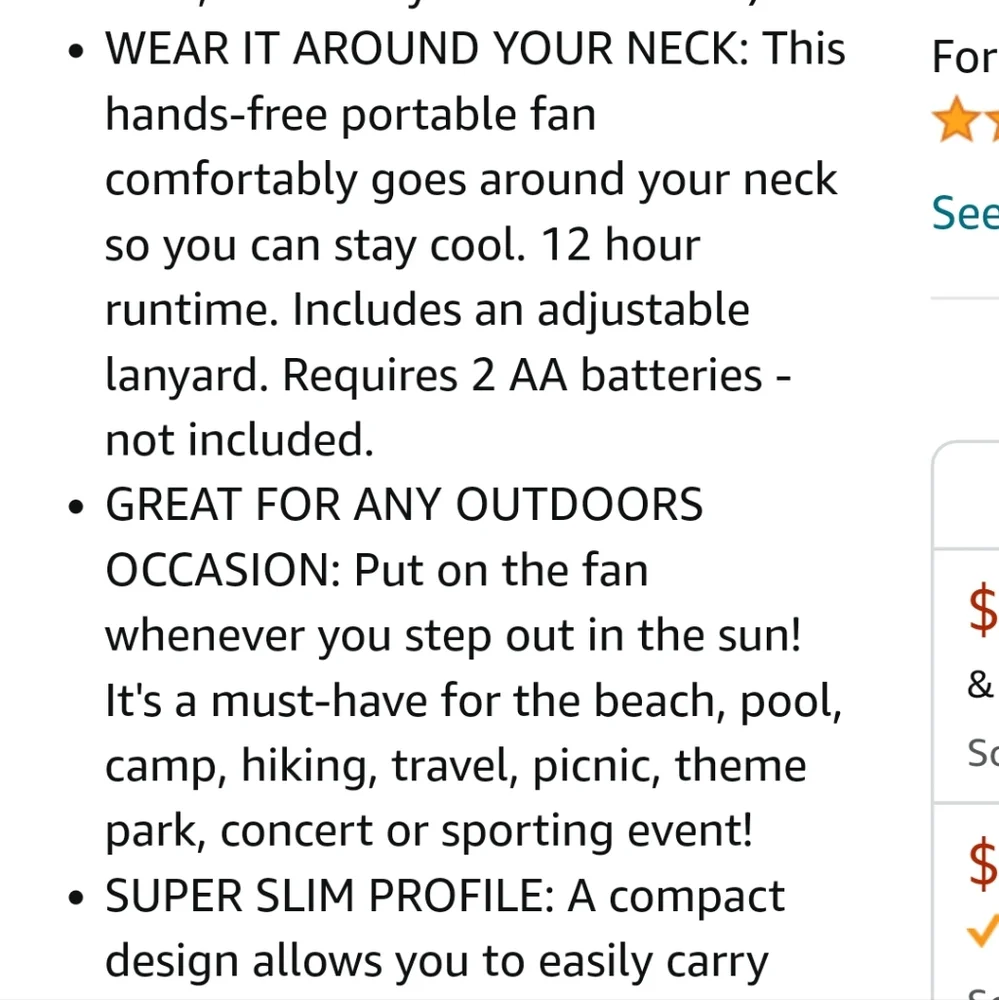Viewport: 999px width, 1000px height.
Task: Click the "not included." text line
Action: pos(239,441)
